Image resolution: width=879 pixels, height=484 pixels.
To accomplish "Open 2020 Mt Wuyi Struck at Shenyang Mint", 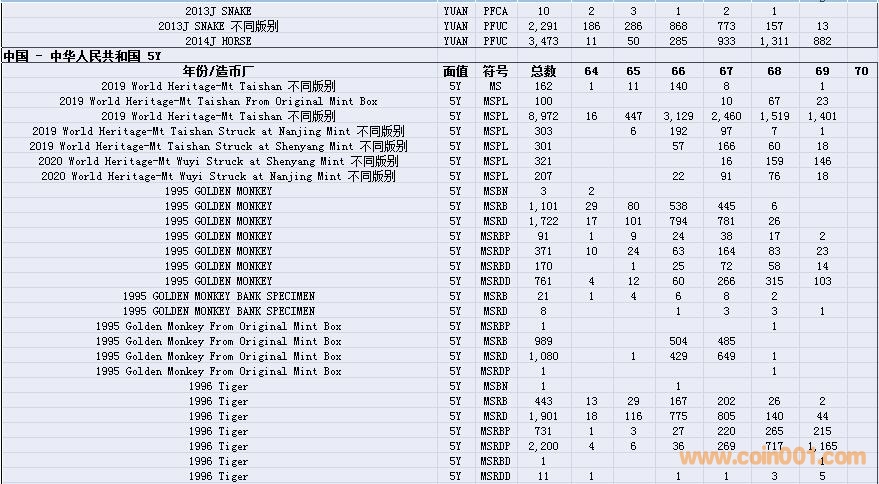I will [219, 161].
